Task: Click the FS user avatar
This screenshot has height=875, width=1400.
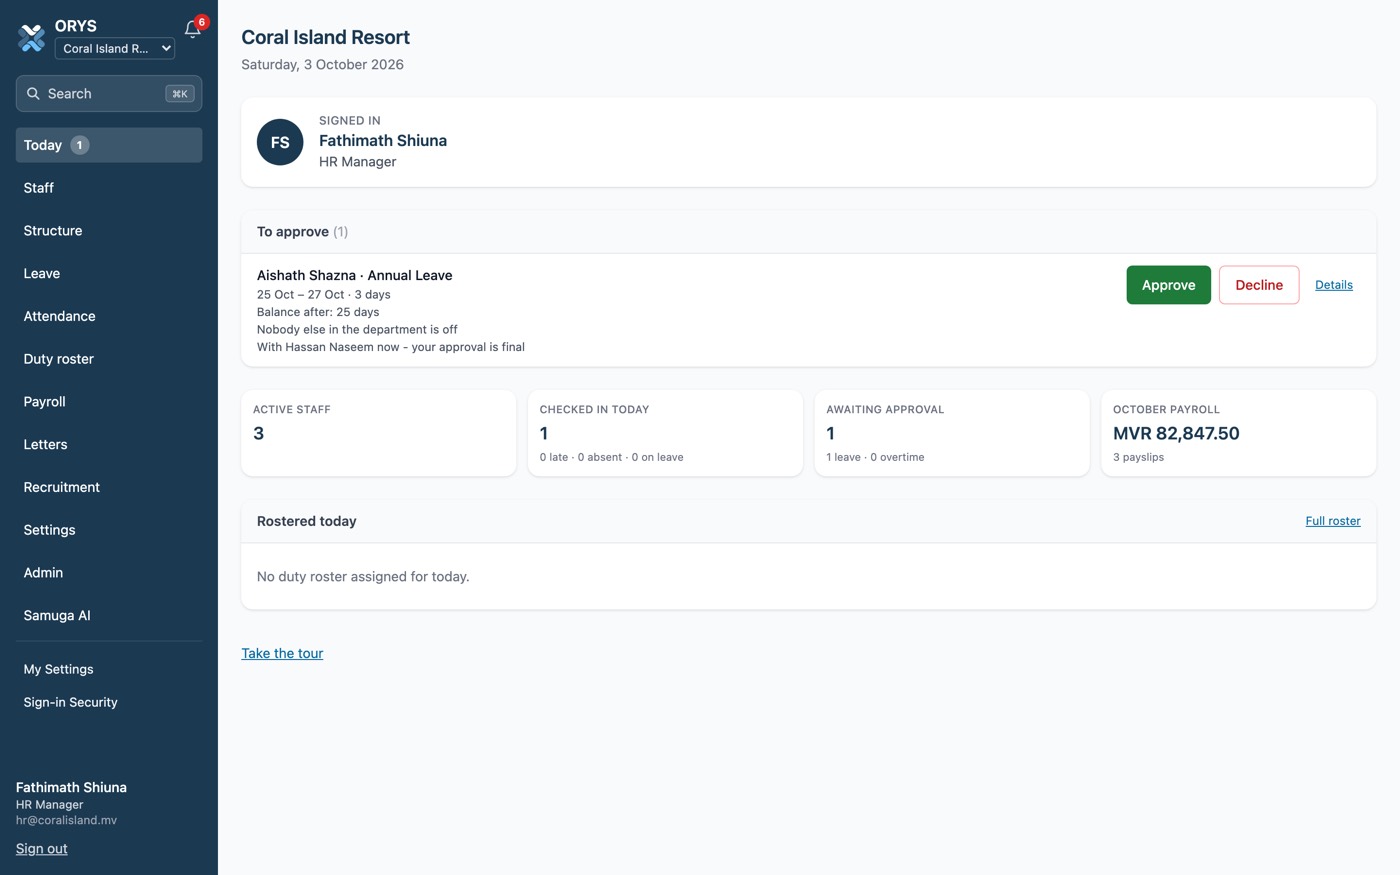Action: tap(280, 142)
